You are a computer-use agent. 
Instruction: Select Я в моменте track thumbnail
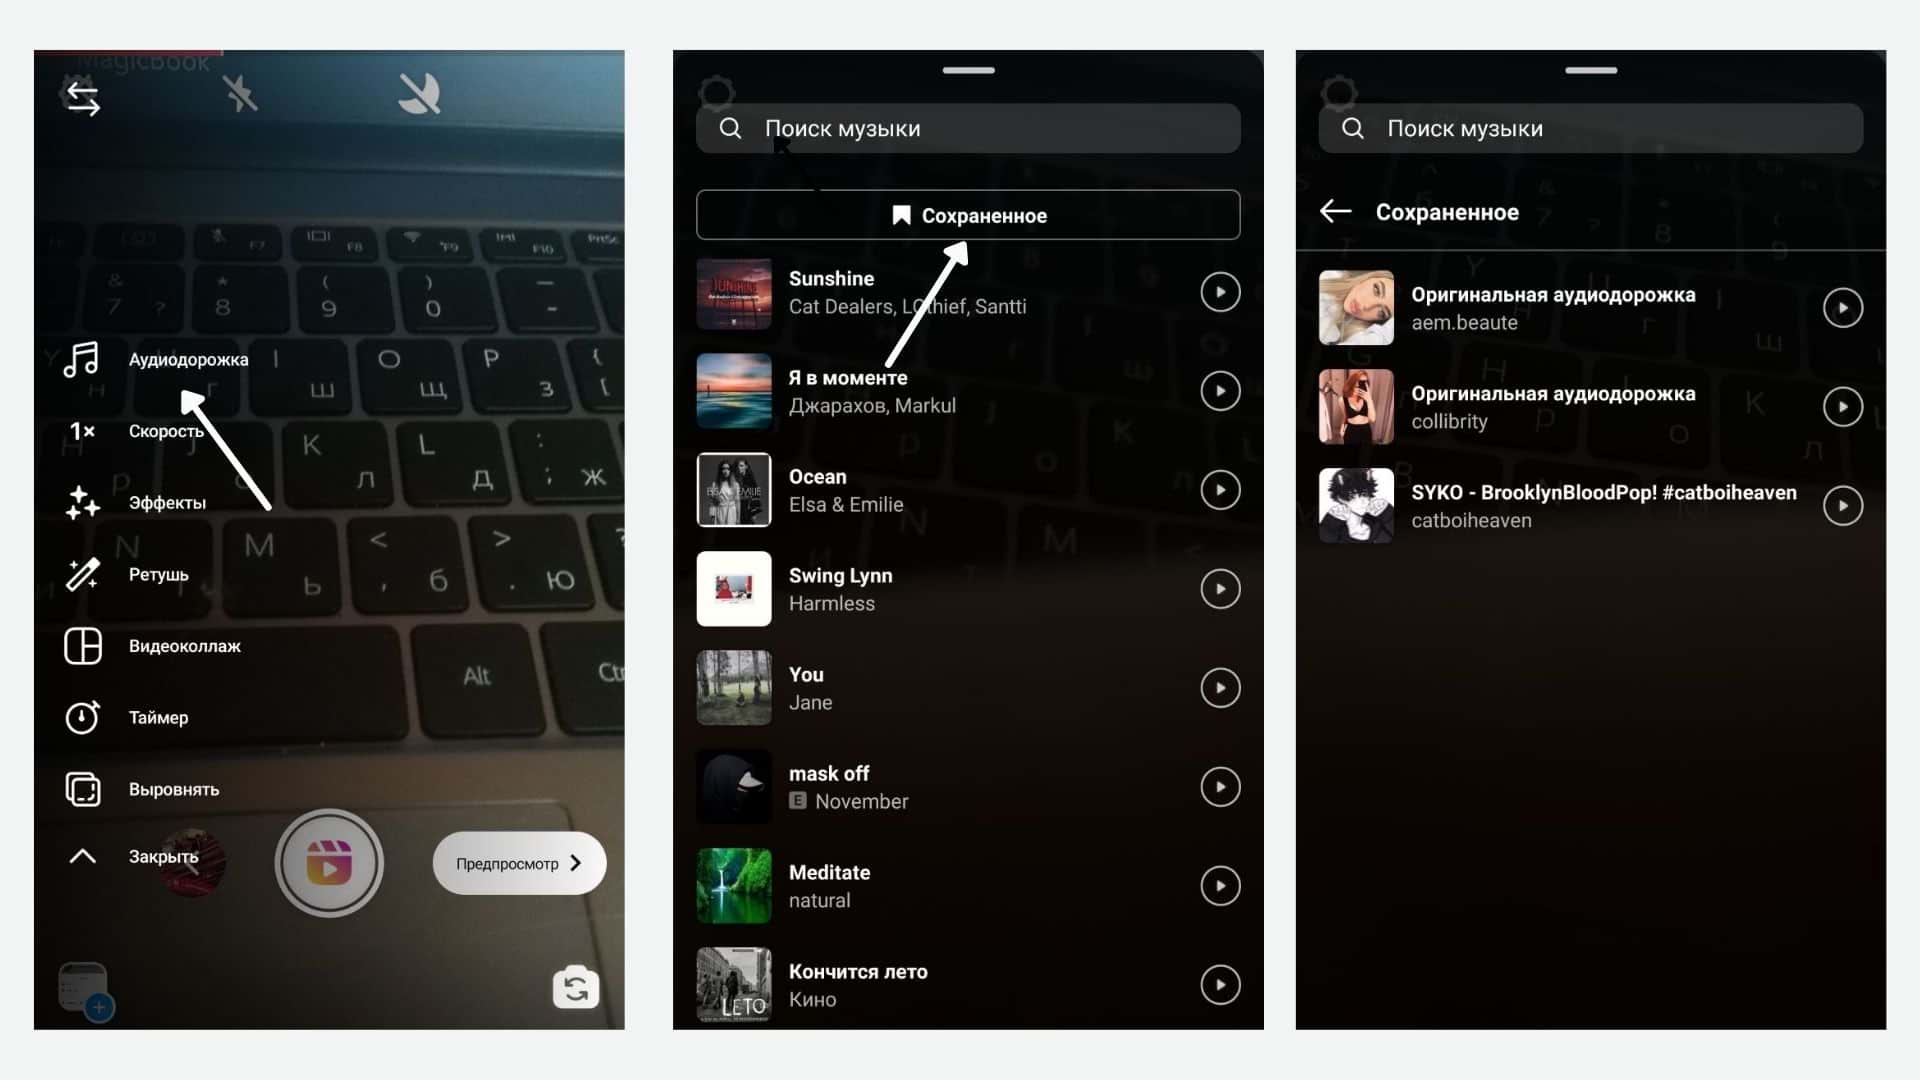[732, 390]
